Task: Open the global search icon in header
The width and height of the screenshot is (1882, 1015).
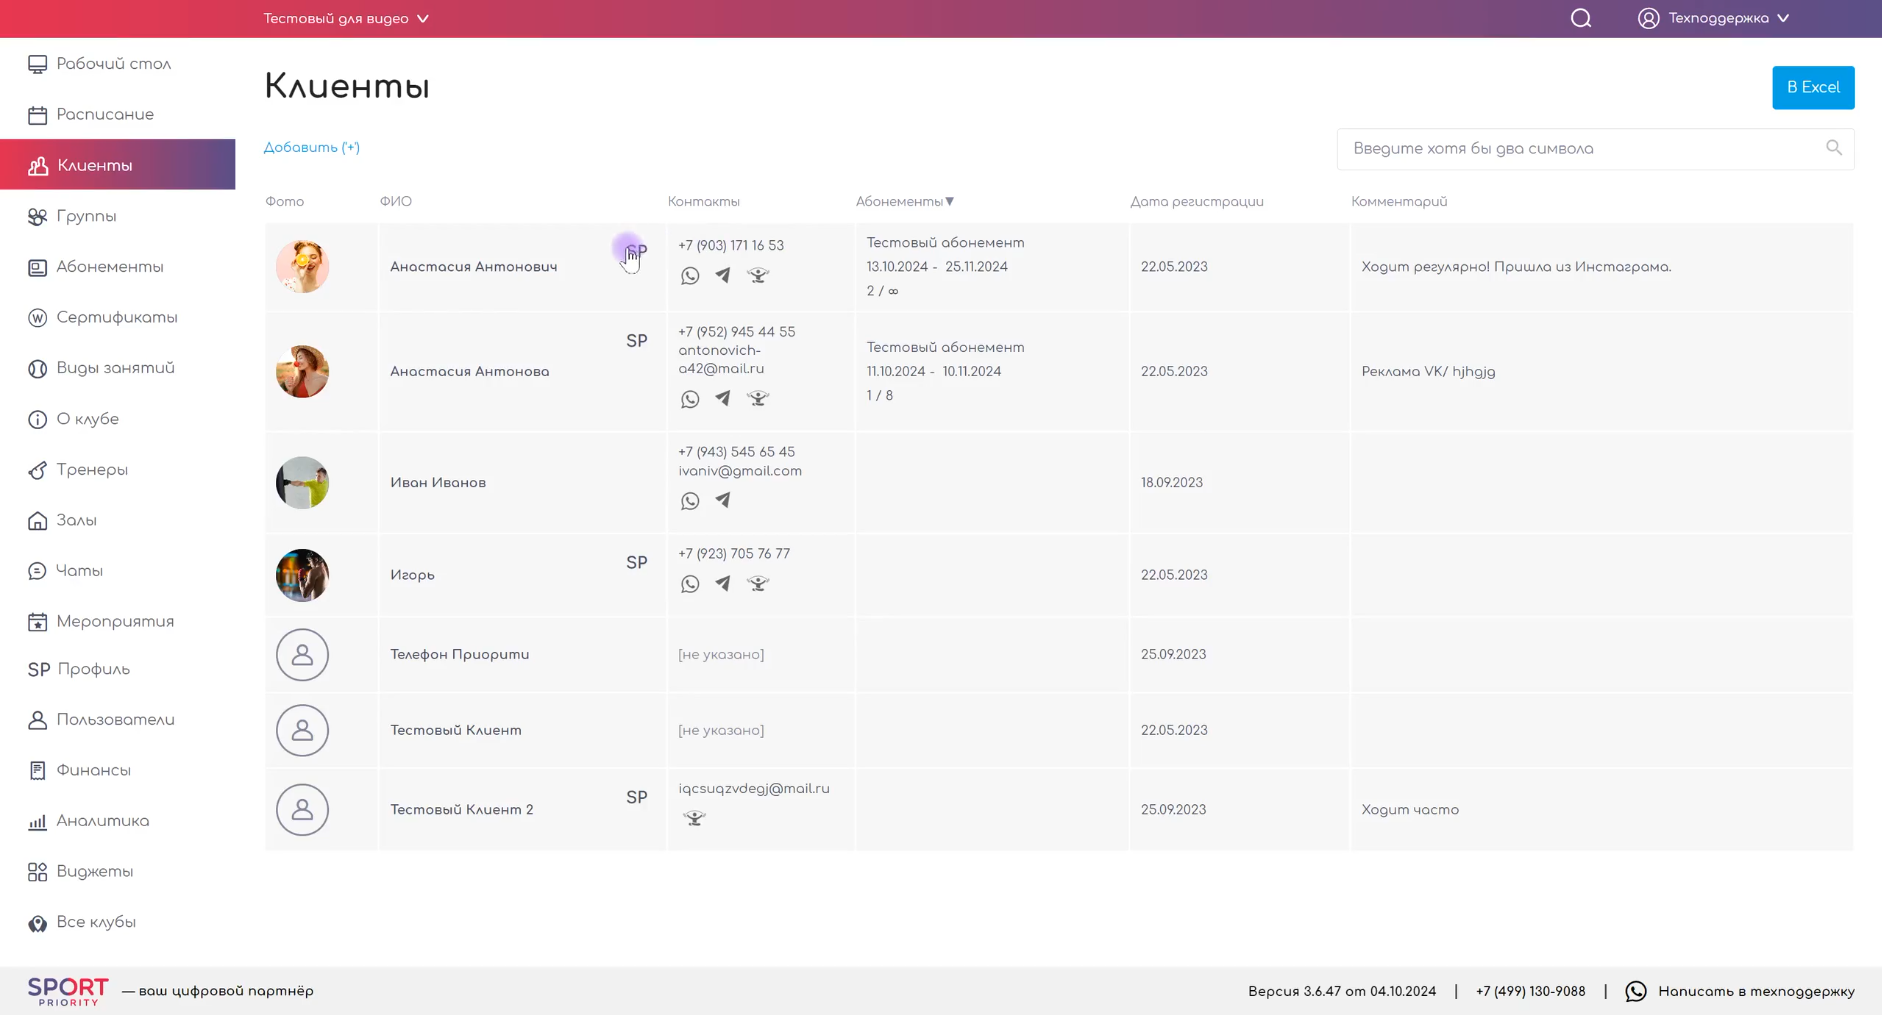Action: [x=1580, y=19]
